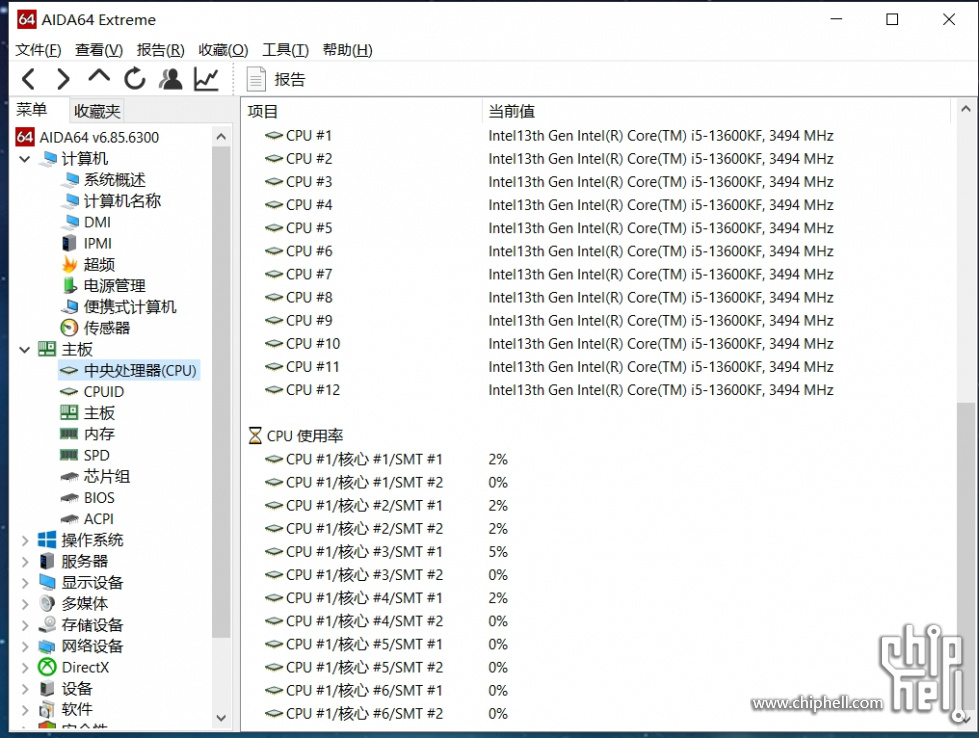Click the 网络设备 network icon

47,646
